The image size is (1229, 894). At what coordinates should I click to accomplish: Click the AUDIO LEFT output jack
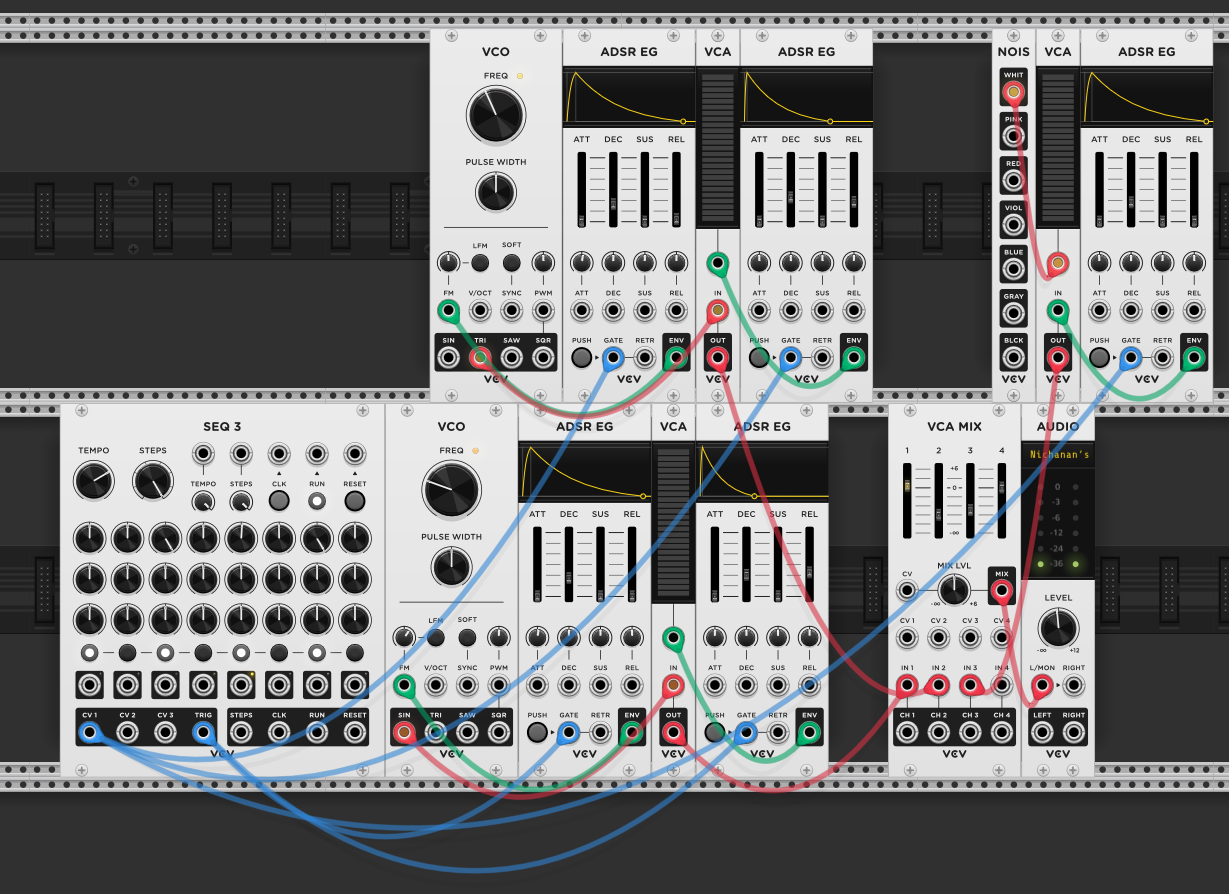pyautogui.click(x=1042, y=733)
